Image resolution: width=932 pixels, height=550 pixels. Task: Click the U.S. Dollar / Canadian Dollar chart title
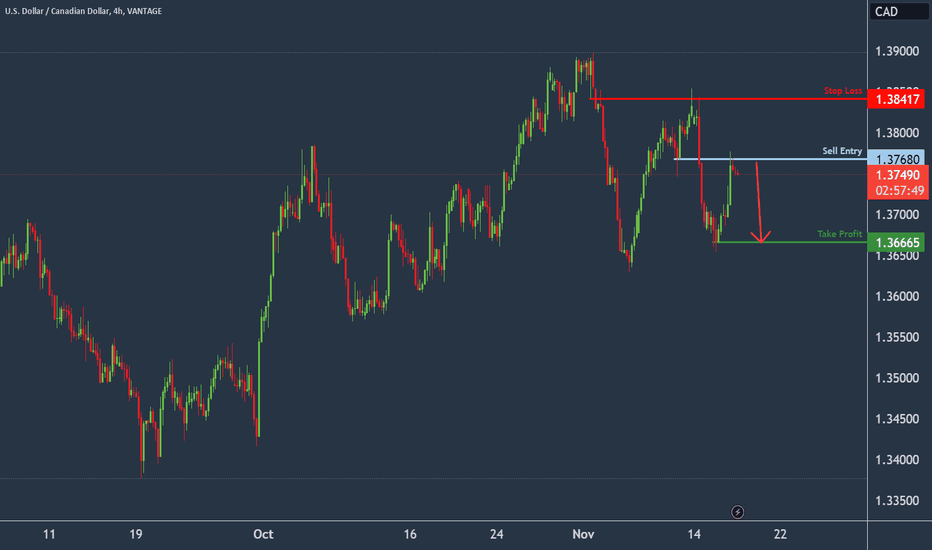83,11
